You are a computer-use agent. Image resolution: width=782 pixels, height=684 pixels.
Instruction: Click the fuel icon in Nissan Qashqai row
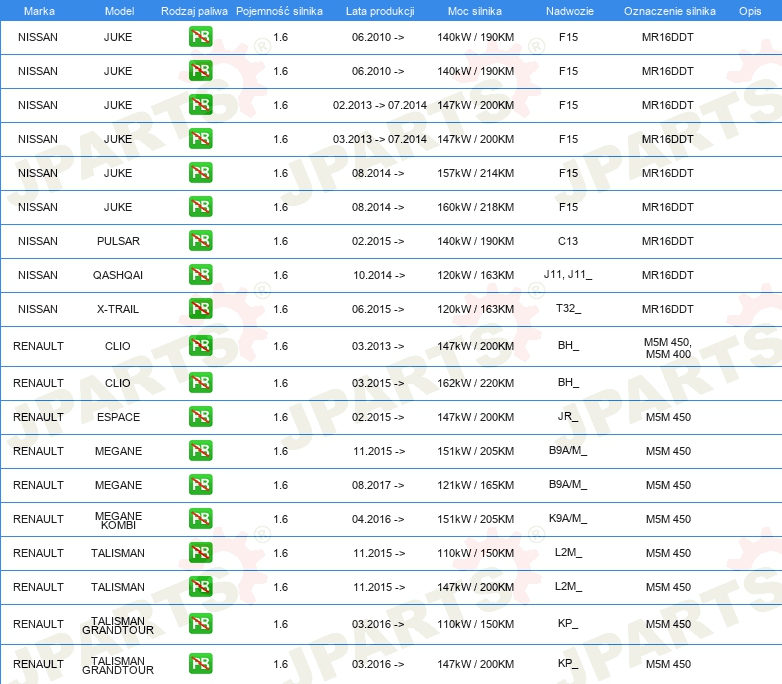tap(200, 275)
